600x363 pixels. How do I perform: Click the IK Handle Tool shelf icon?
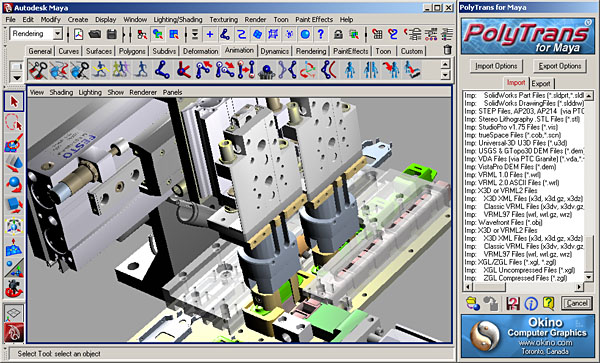(183, 70)
